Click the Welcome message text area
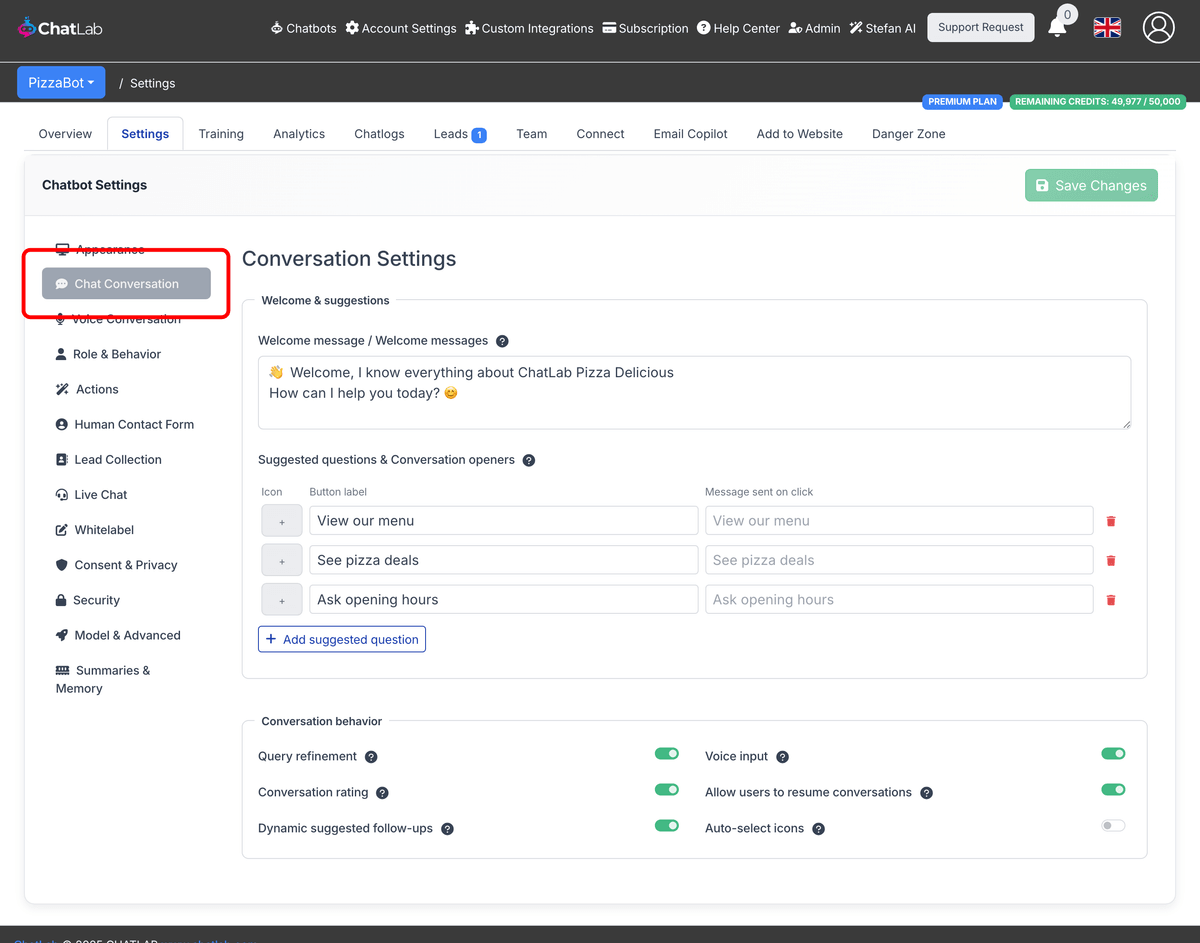 coord(694,393)
